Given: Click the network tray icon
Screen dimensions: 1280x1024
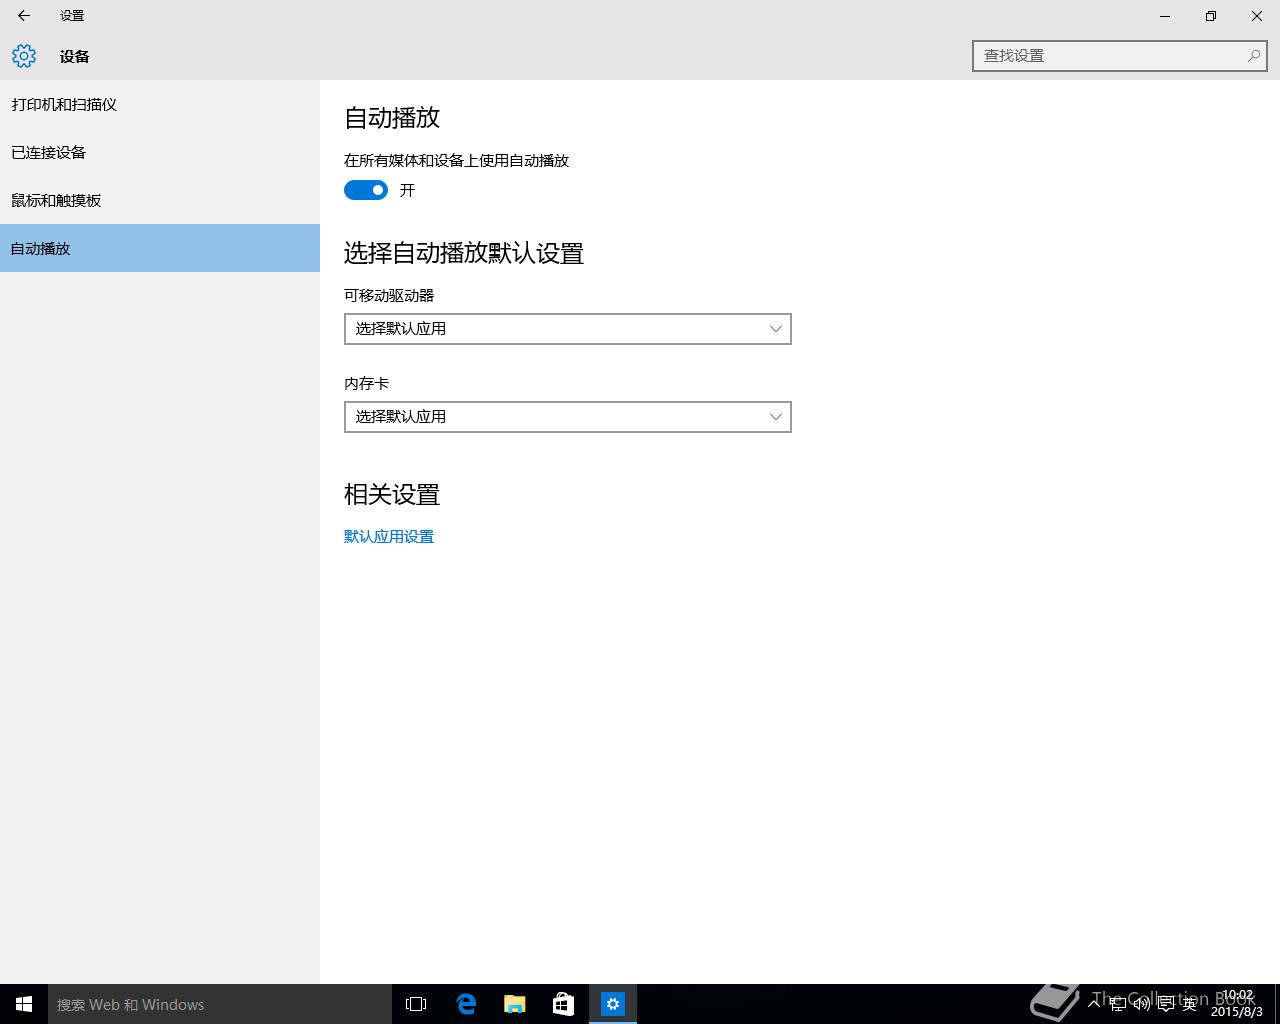Looking at the screenshot, I should tap(1118, 1003).
